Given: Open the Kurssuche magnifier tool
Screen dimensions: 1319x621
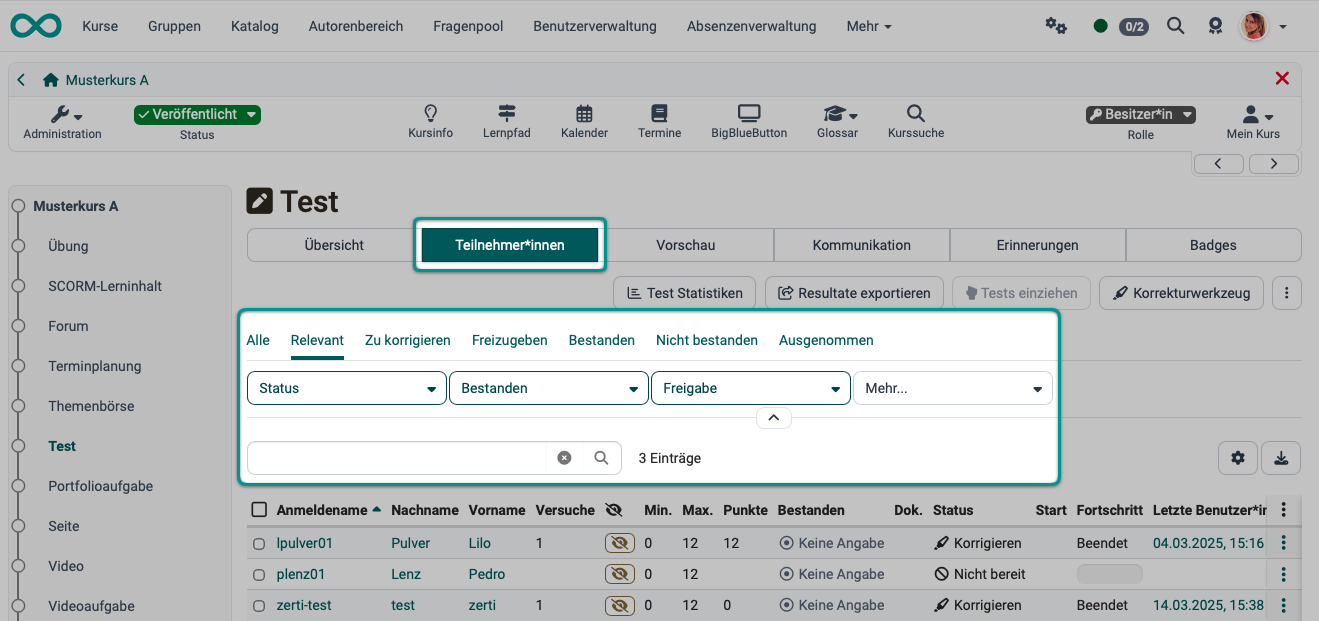Looking at the screenshot, I should (916, 122).
